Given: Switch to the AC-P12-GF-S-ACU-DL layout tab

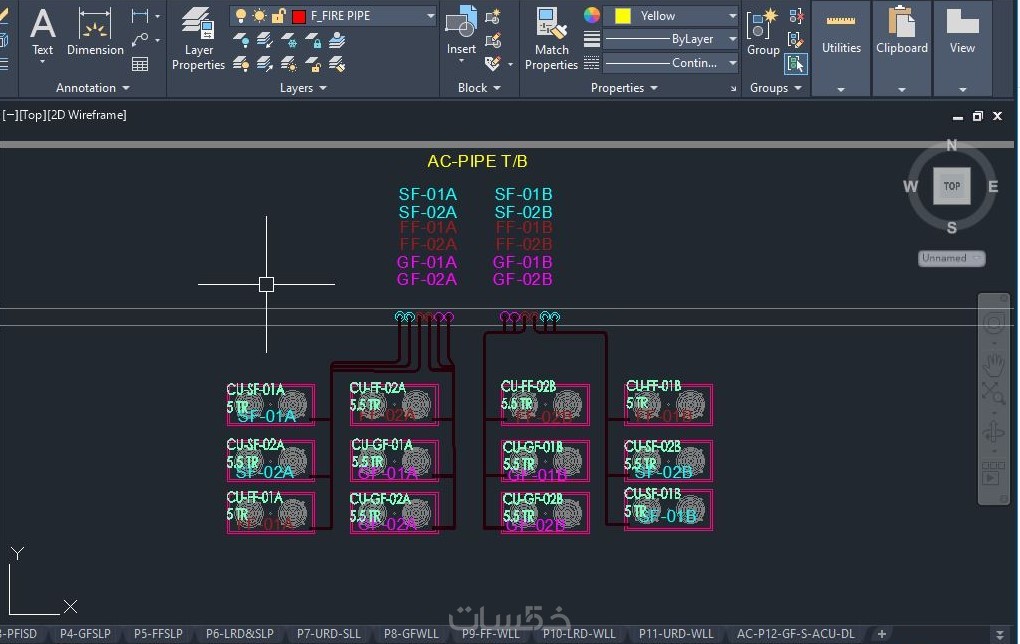Looking at the screenshot, I should (x=796, y=634).
